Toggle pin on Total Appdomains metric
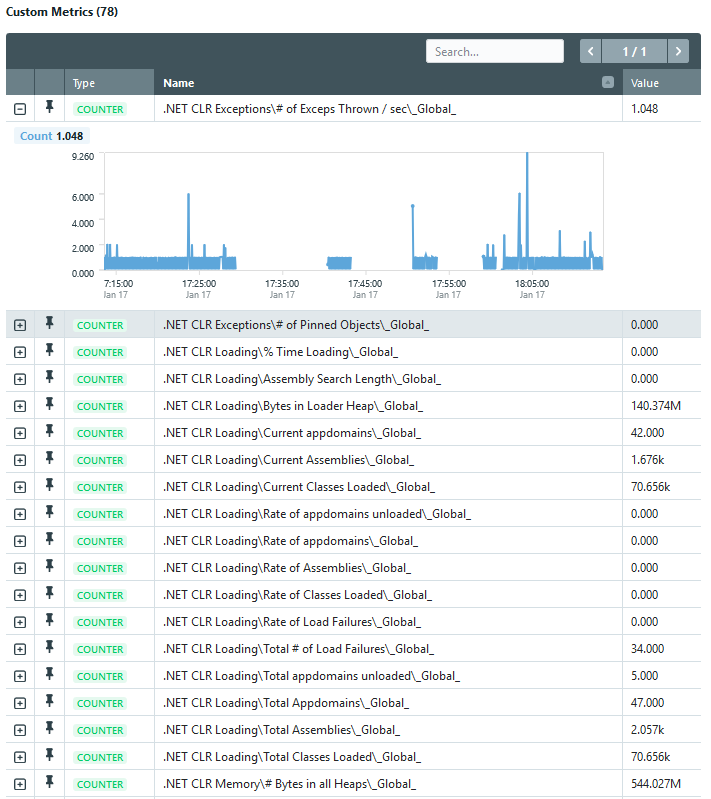The image size is (711, 799). tap(49, 701)
